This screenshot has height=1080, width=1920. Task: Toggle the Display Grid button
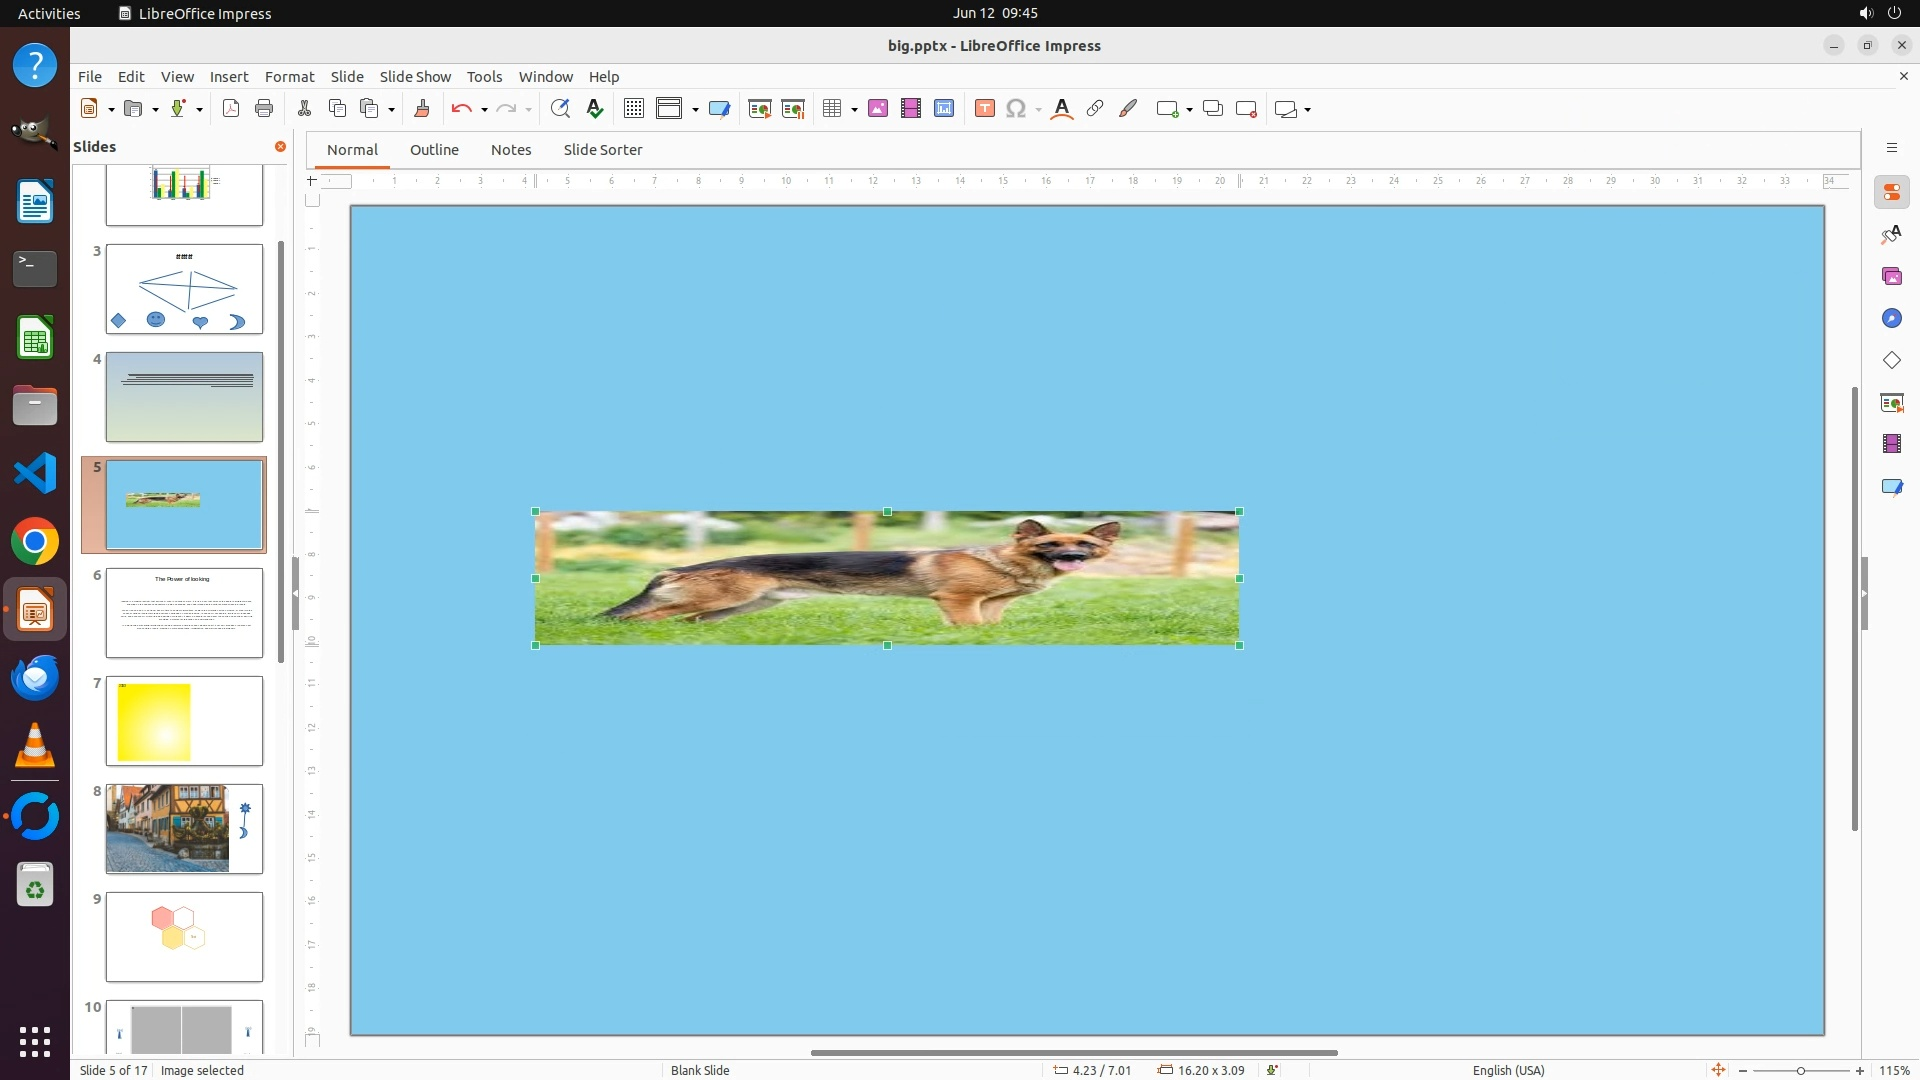click(x=633, y=109)
